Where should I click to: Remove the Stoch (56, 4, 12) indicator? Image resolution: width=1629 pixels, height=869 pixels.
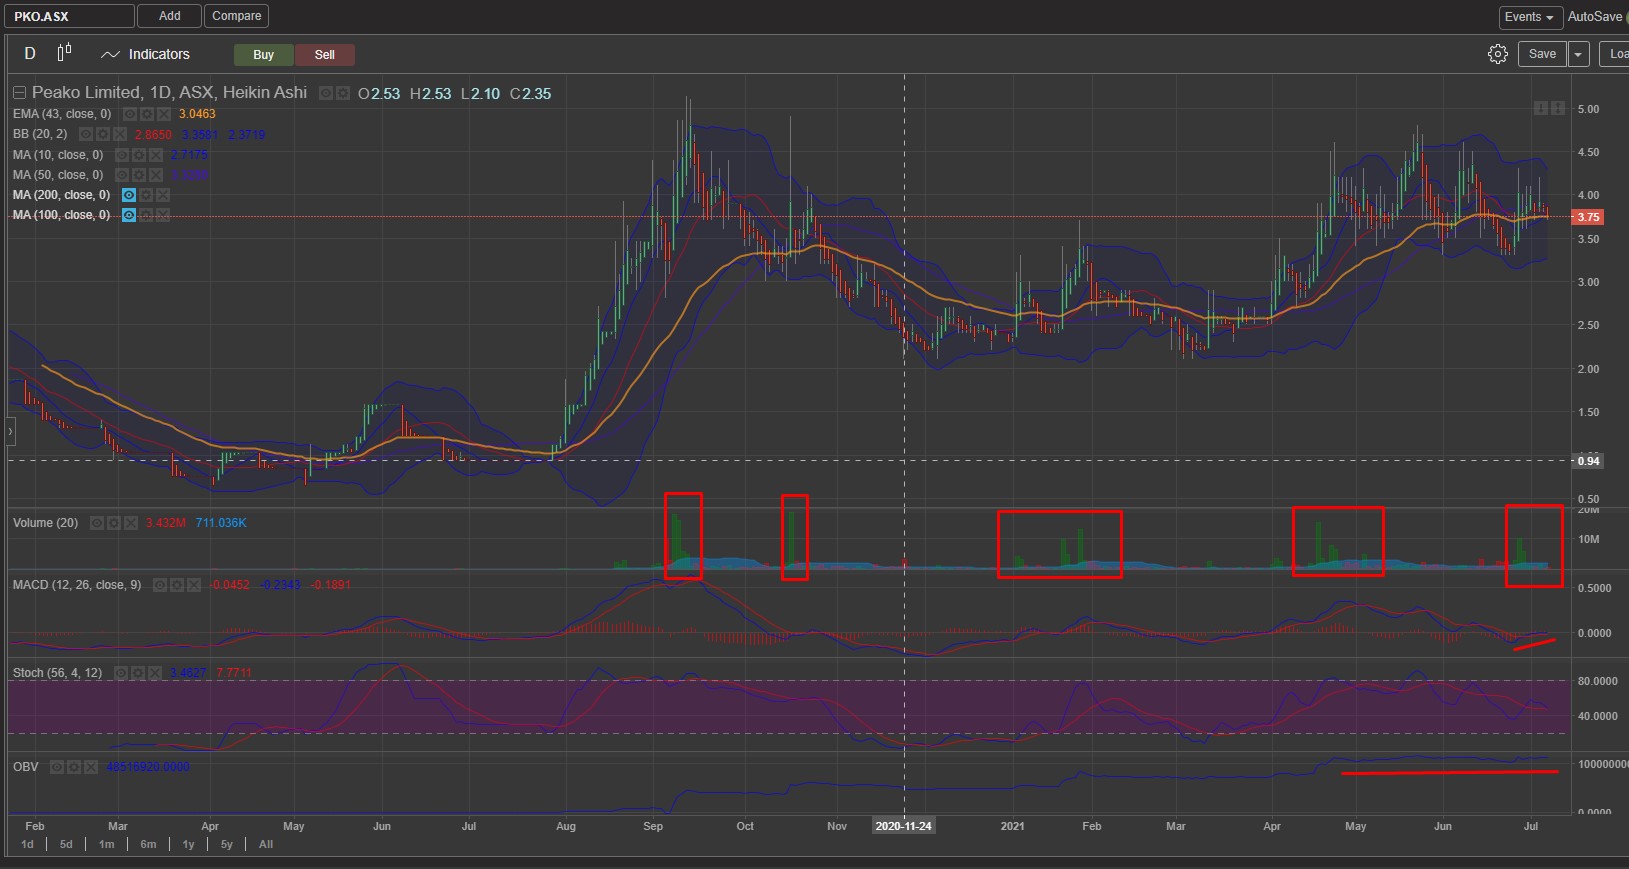pyautogui.click(x=155, y=673)
